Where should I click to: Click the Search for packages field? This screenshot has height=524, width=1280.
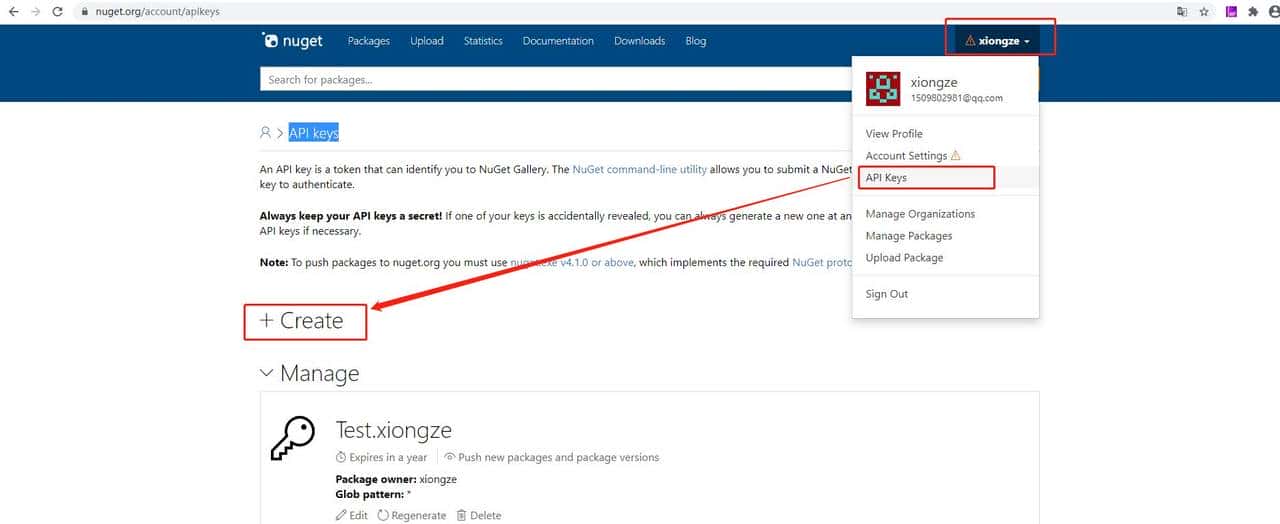pyautogui.click(x=550, y=80)
